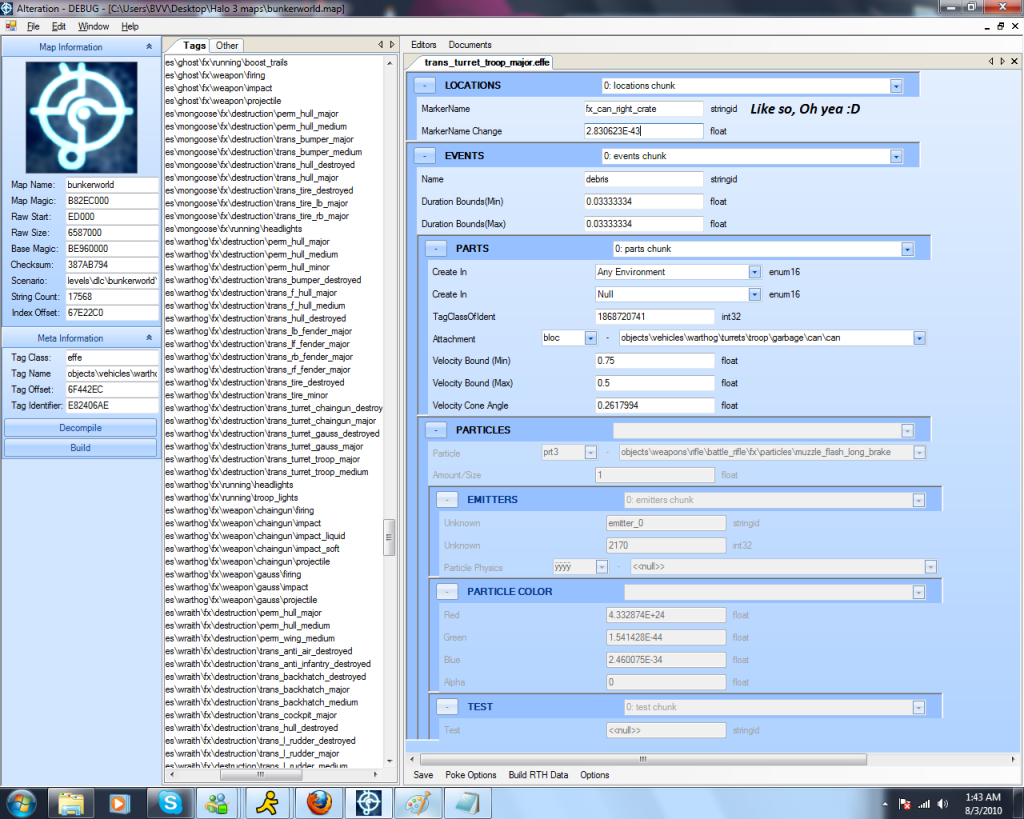Collapse the TEST section

pyautogui.click(x=447, y=707)
